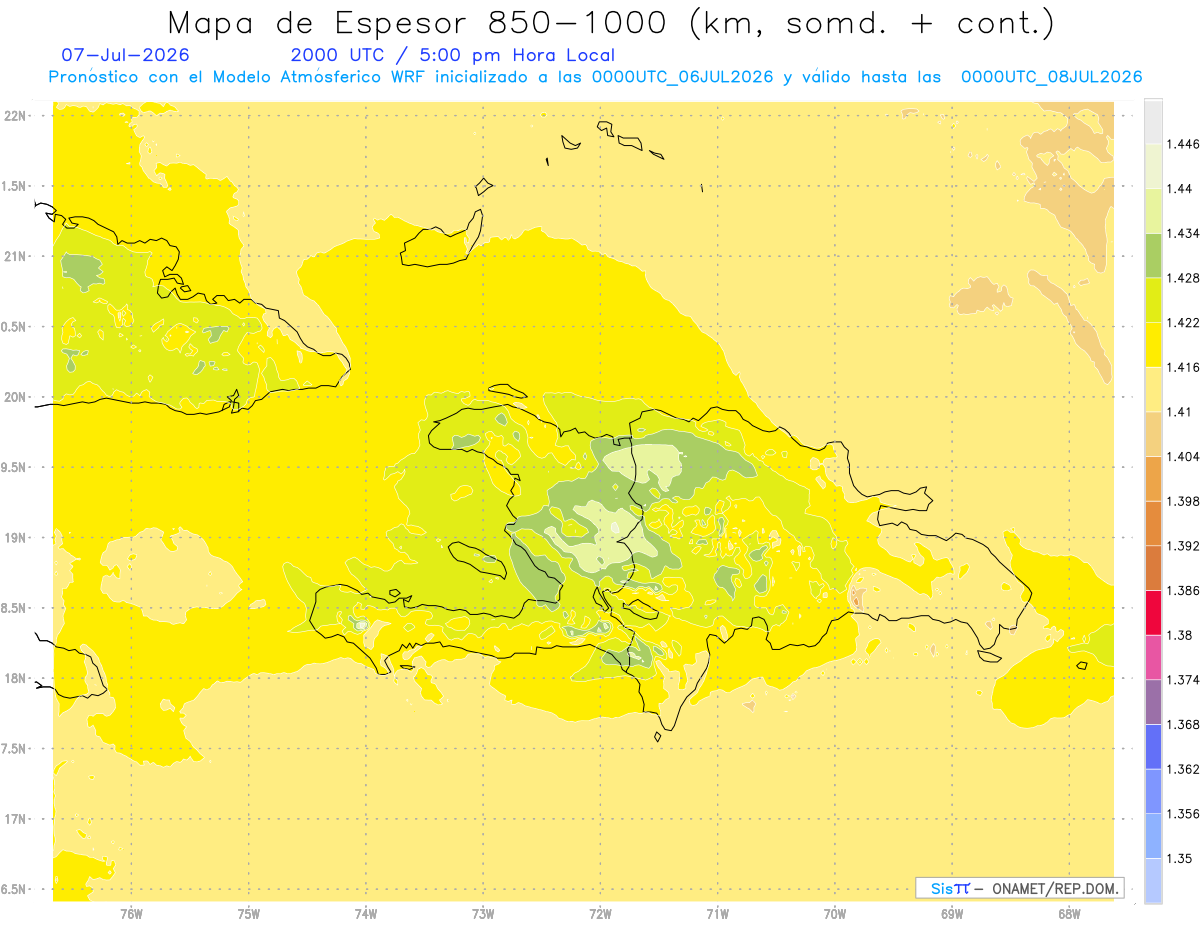1200x927 pixels.
Task: Select the '75W' longitude label
Action: [x=249, y=913]
